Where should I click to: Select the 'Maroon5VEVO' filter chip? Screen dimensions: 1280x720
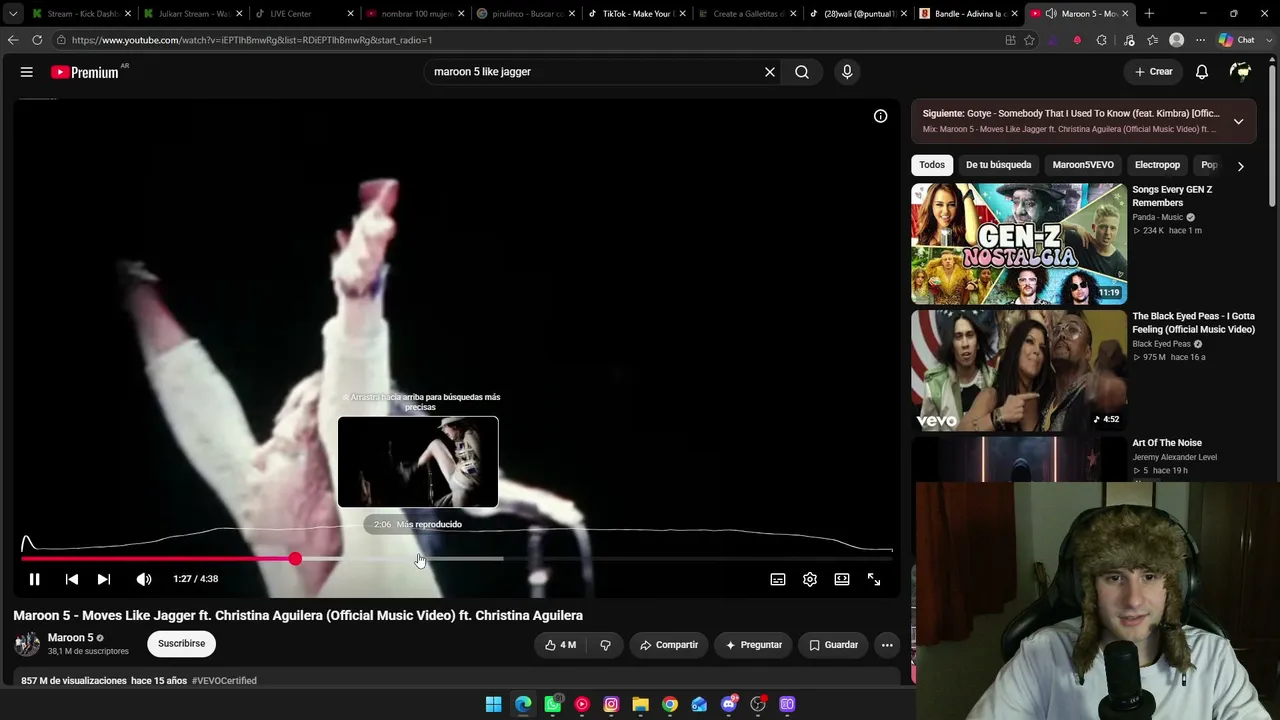point(1083,165)
